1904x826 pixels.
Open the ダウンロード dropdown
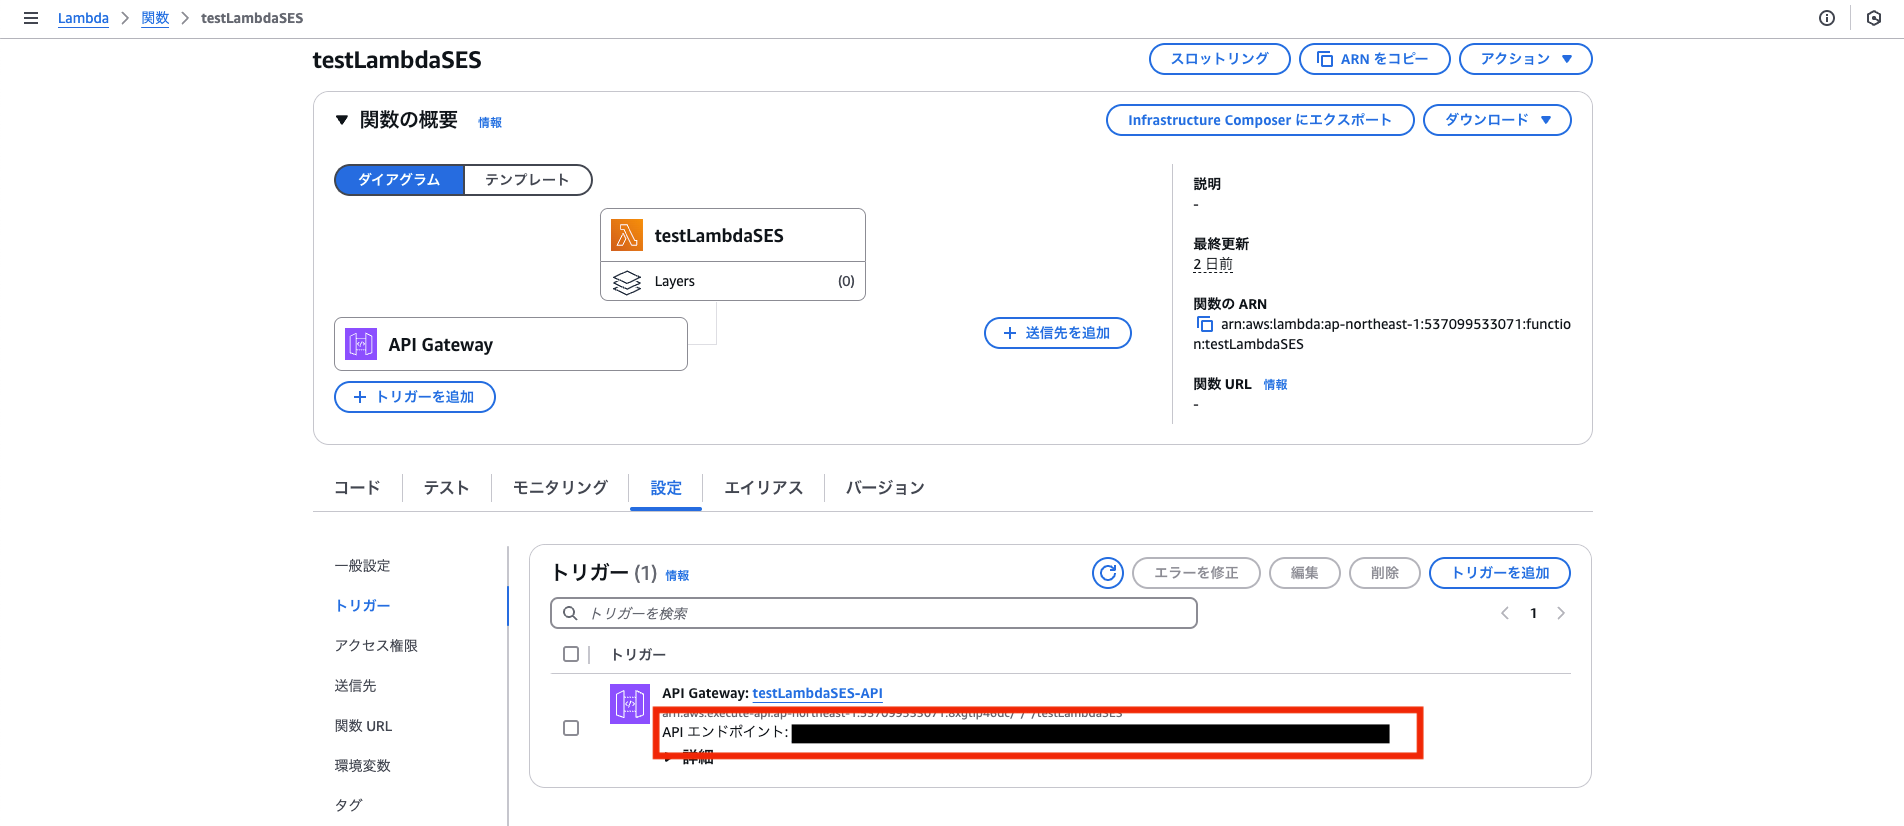[x=1497, y=120]
